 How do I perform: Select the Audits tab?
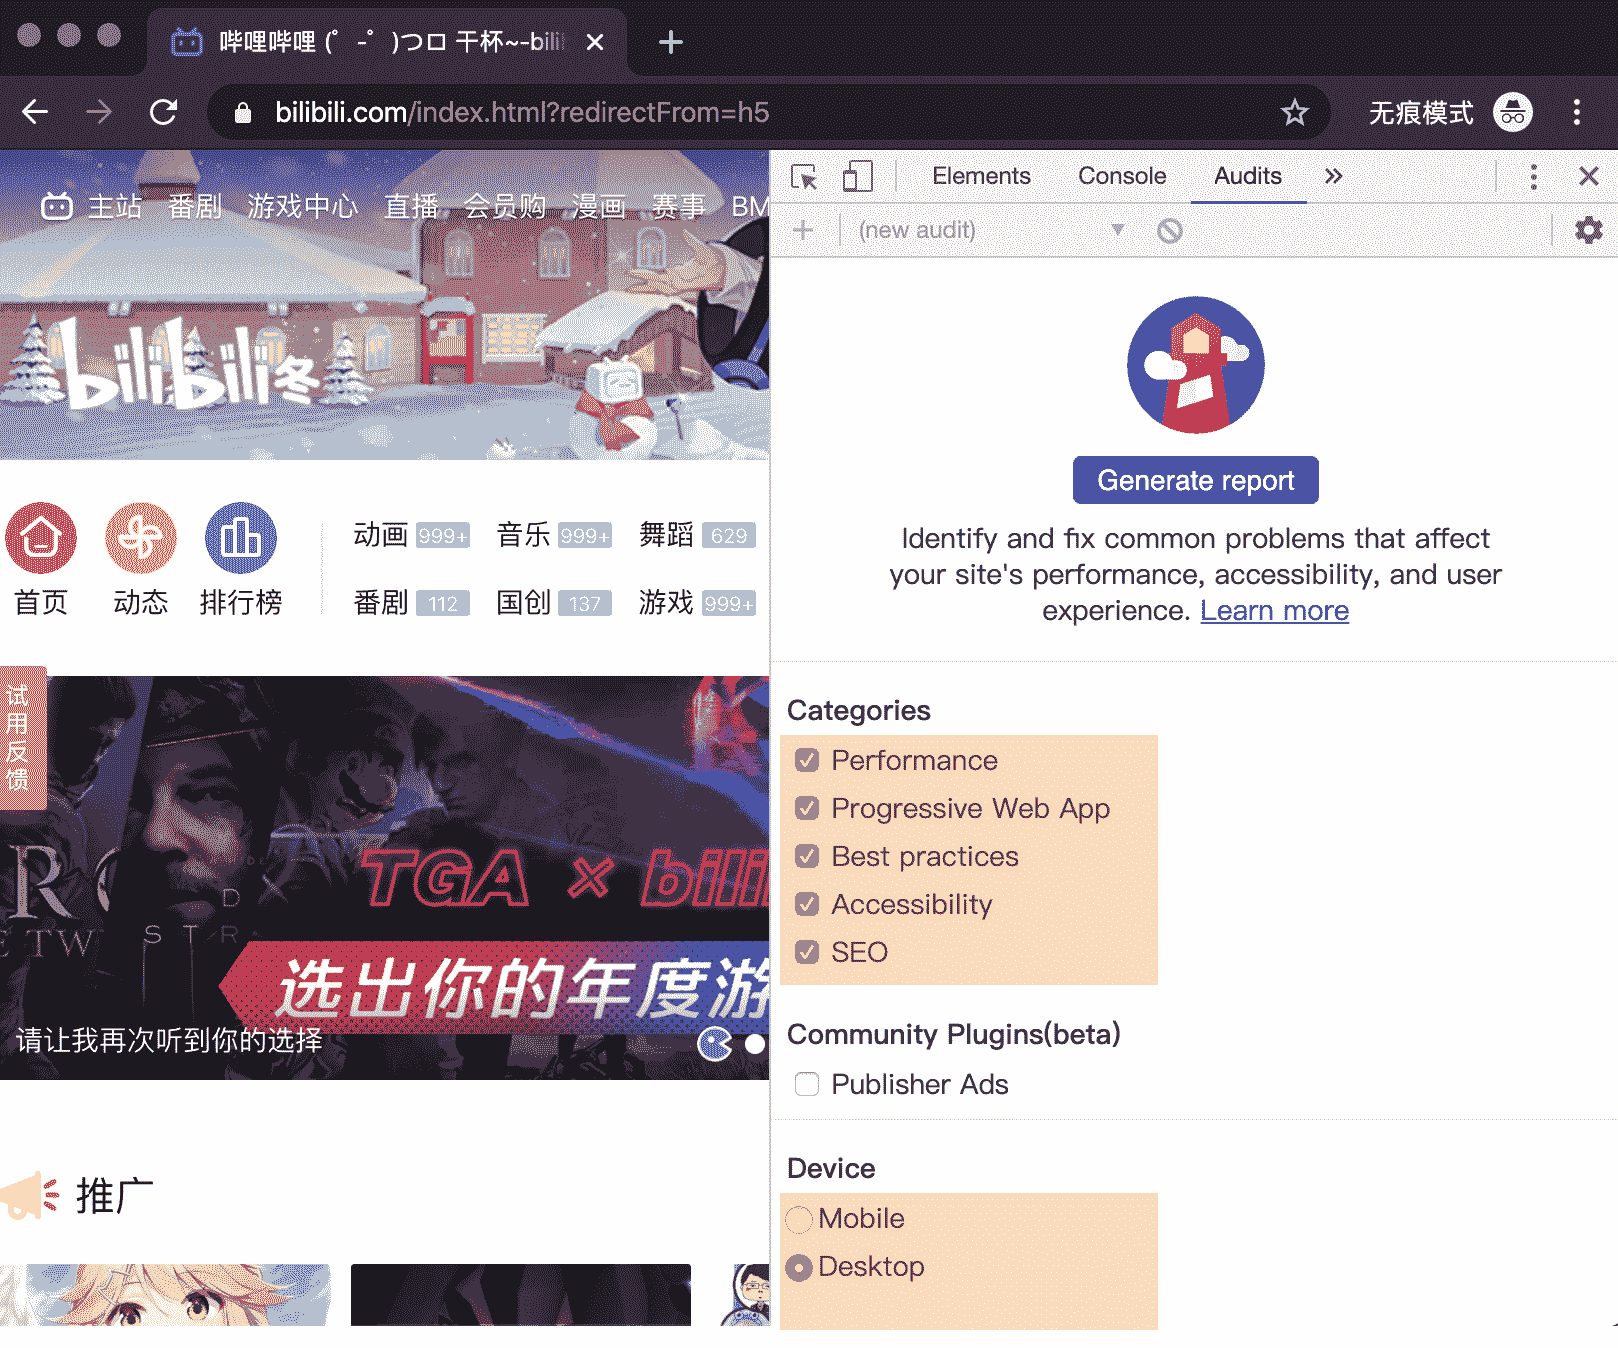1248,176
